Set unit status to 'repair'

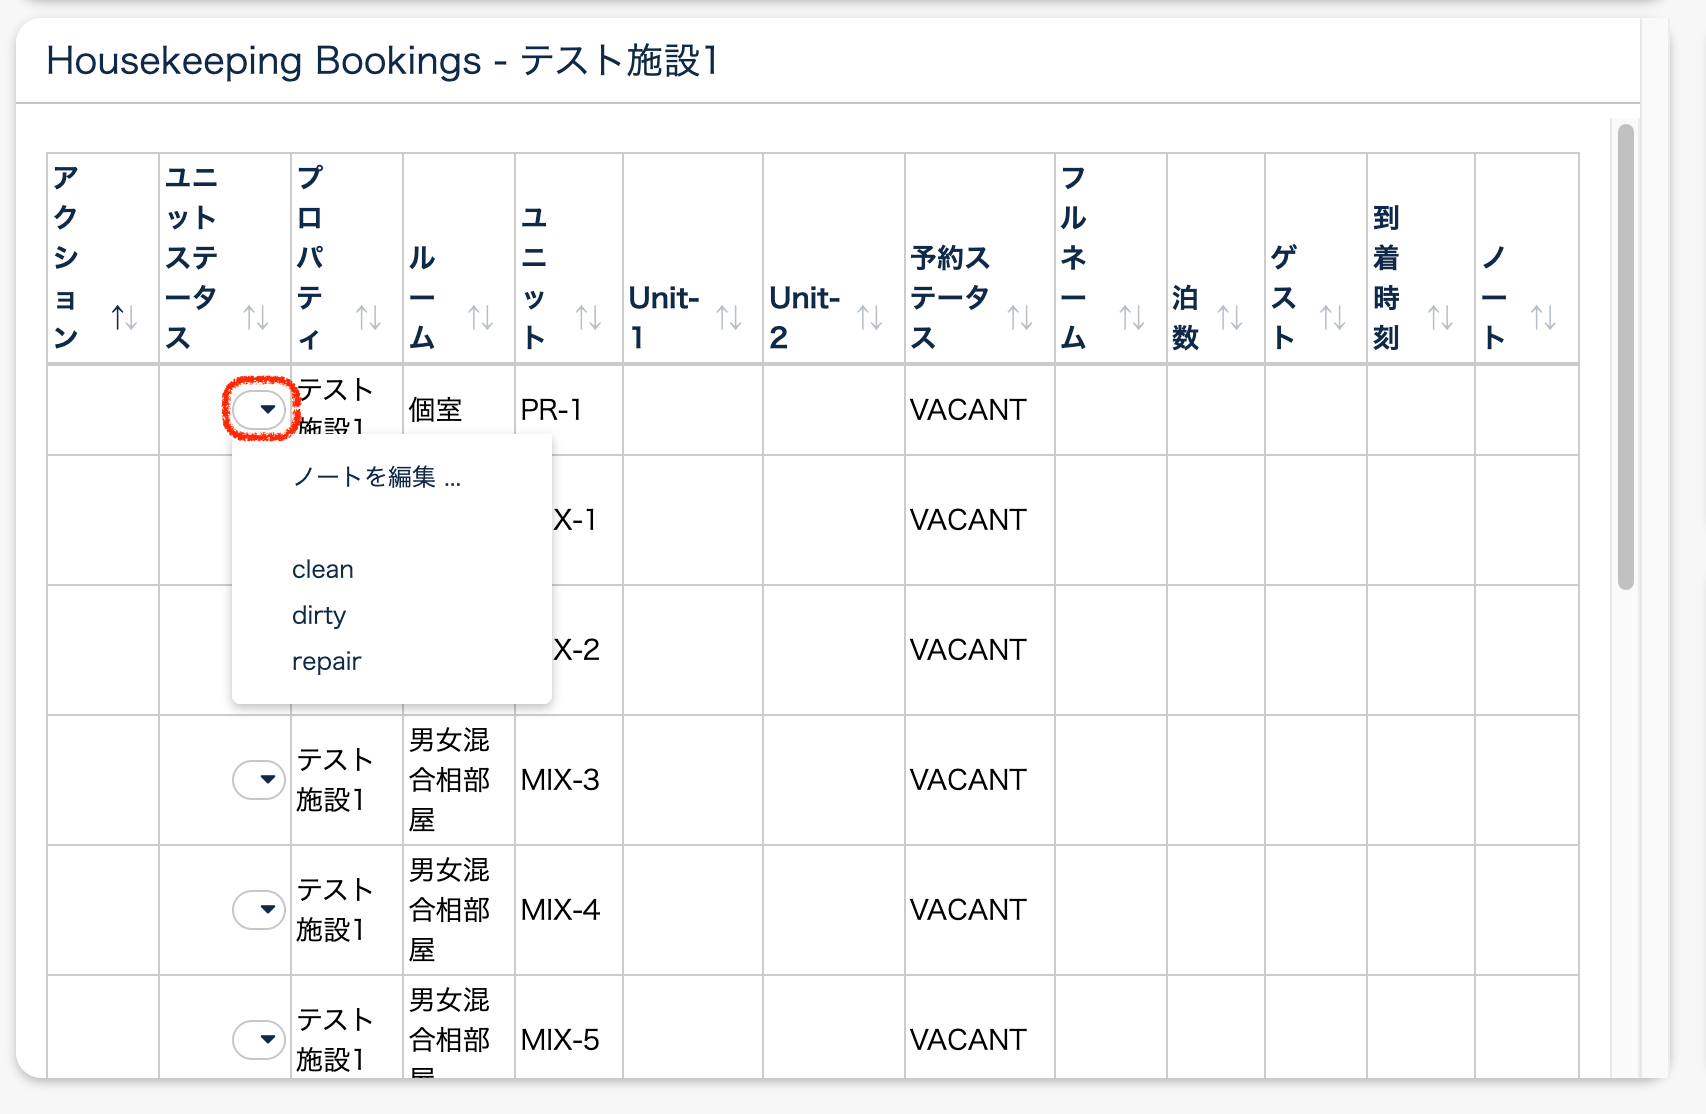click(x=326, y=661)
